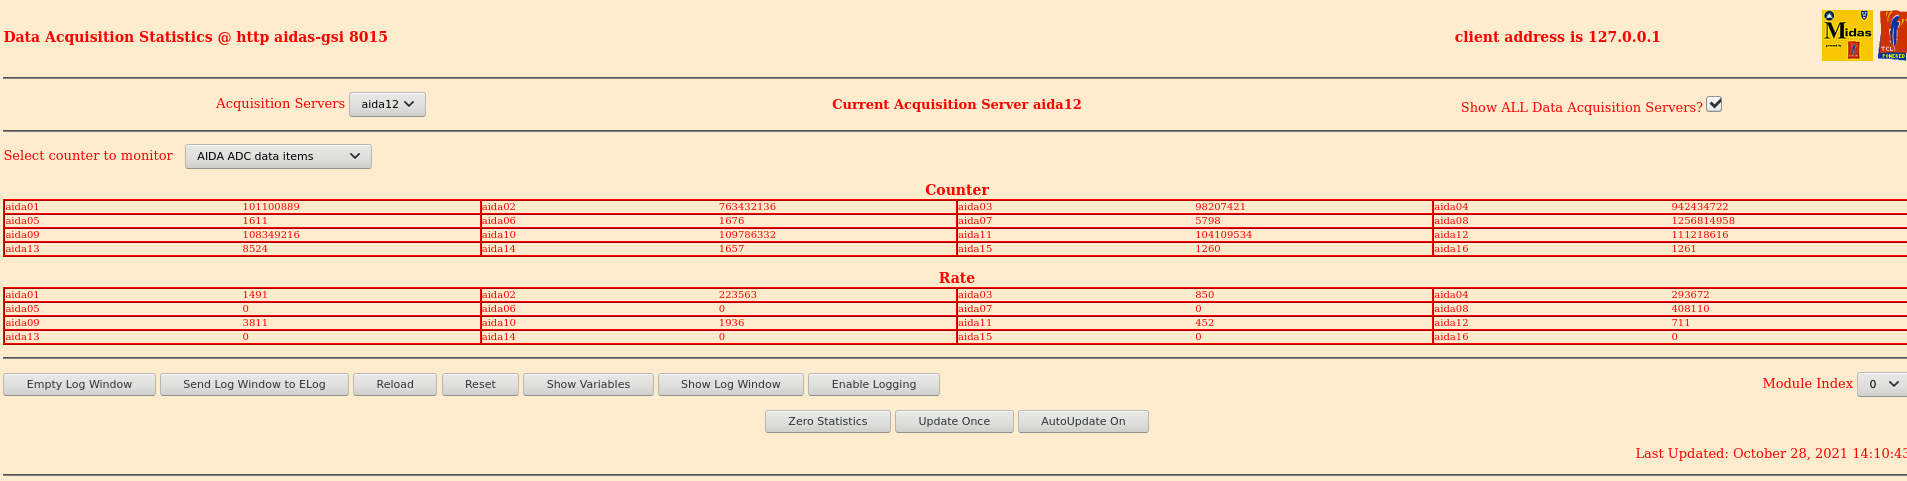The height and width of the screenshot is (481, 1907).
Task: Click aida13 label in Rate table
Action: 22,337
